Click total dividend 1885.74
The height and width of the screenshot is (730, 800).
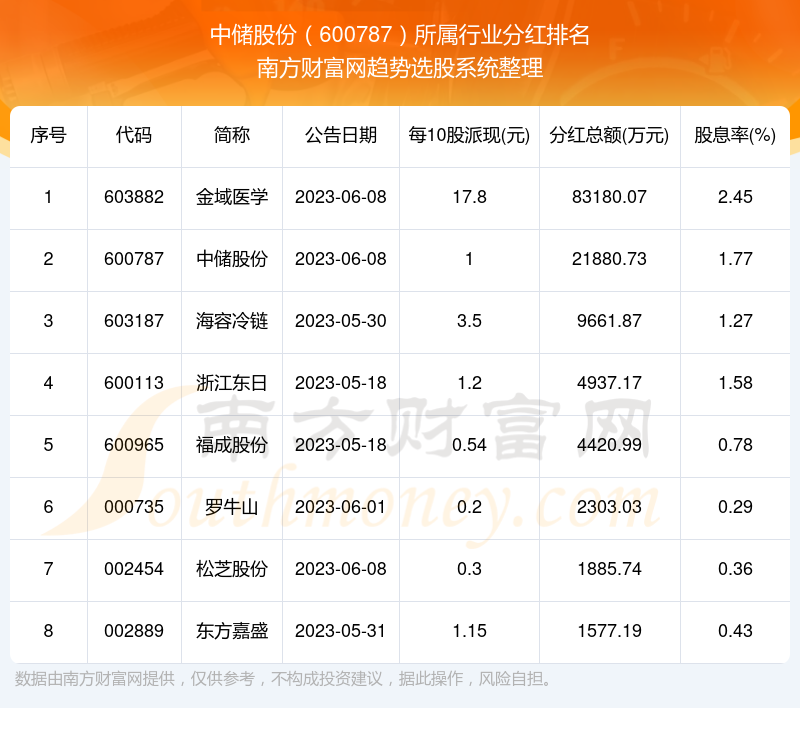click(x=609, y=569)
